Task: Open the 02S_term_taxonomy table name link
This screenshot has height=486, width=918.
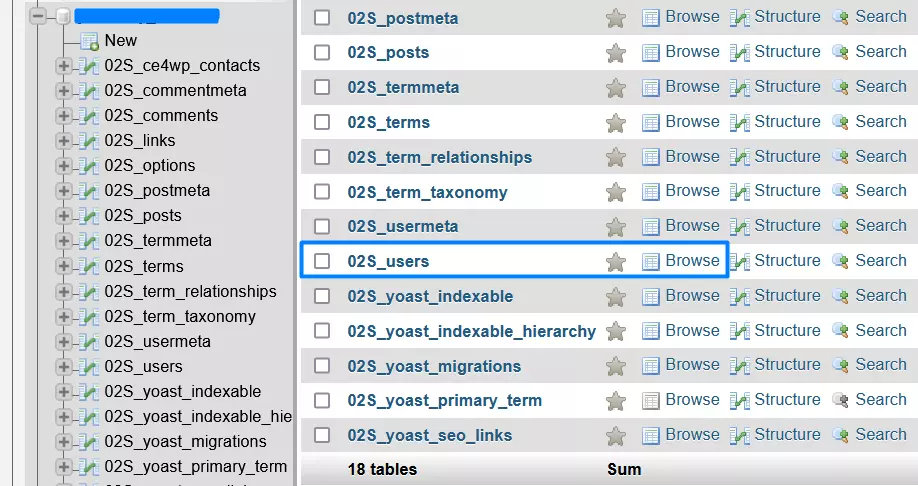Action: pyautogui.click(x=427, y=192)
